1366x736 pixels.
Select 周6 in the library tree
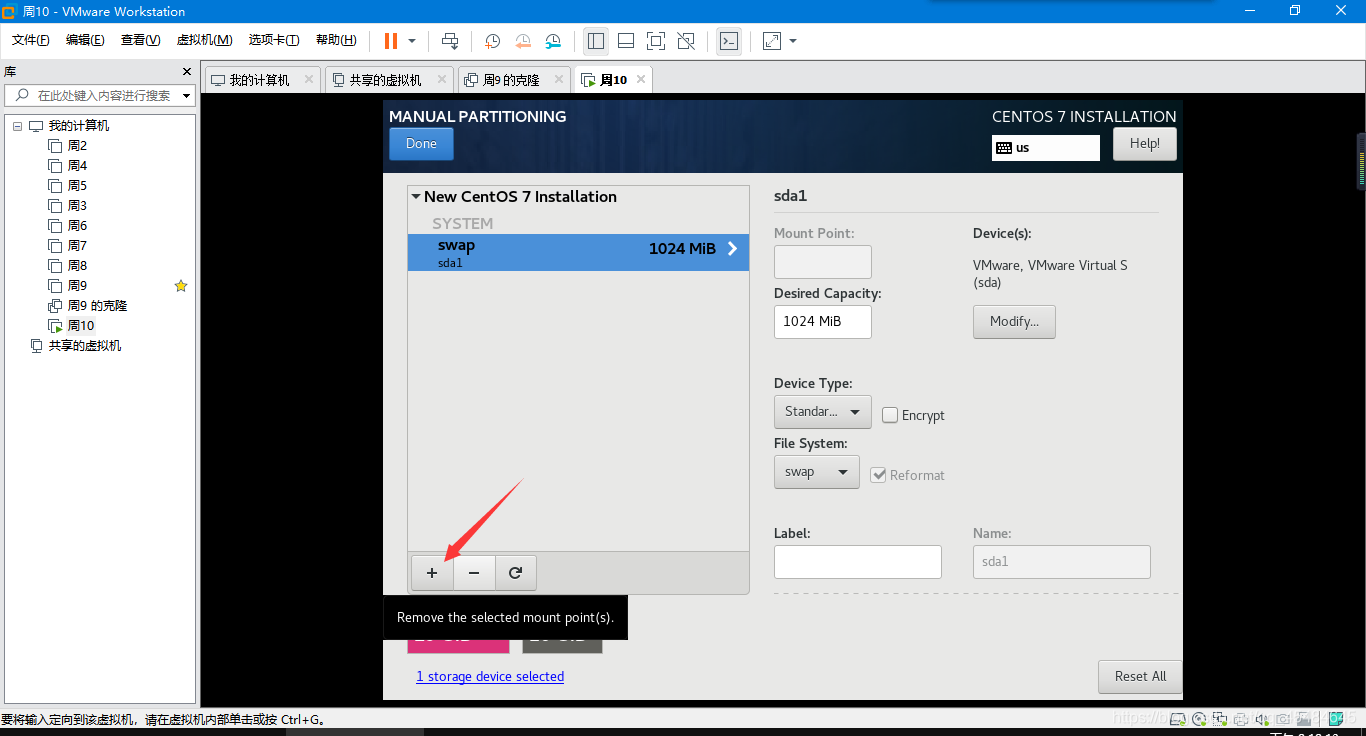click(x=77, y=226)
